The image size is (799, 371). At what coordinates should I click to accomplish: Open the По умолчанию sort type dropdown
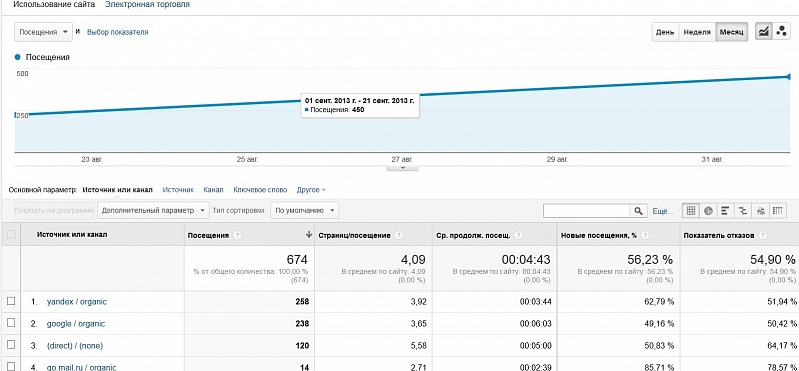(x=304, y=210)
